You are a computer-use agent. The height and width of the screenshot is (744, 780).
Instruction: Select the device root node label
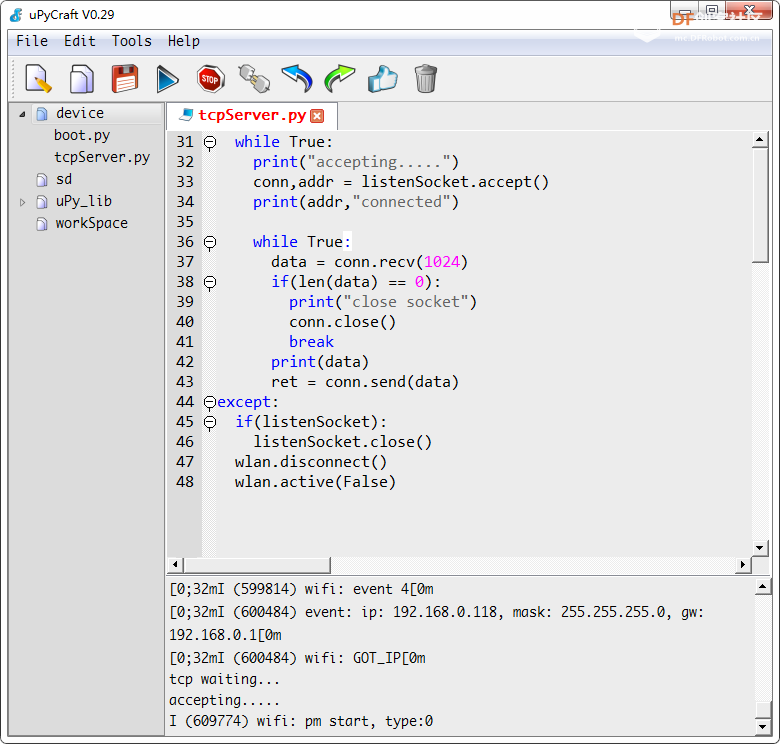[80, 113]
